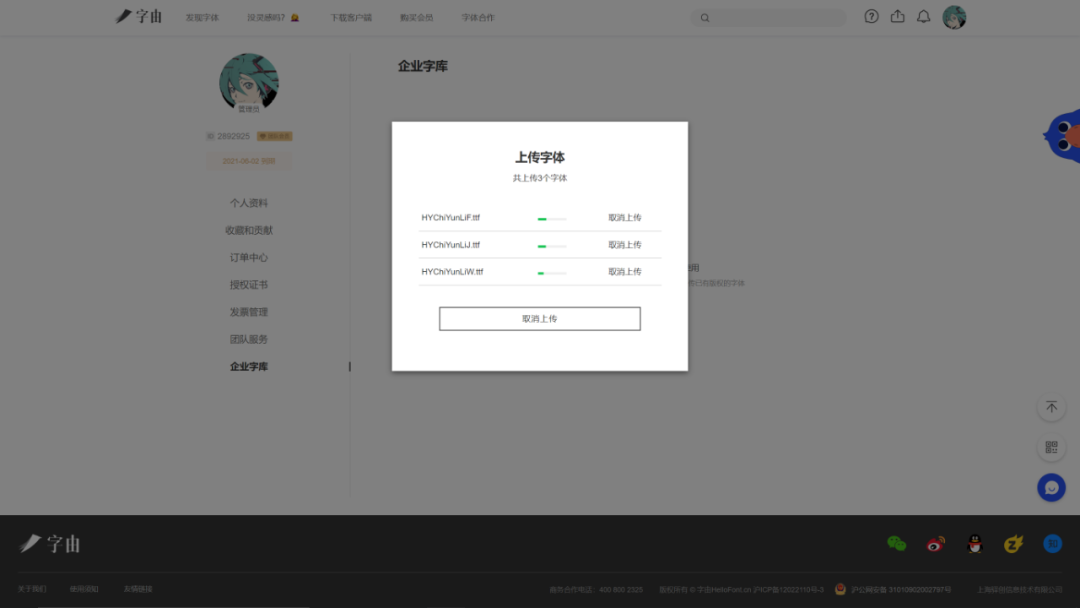Viewport: 1080px width, 608px height.
Task: Open the QR code floating button
Action: [1051, 448]
